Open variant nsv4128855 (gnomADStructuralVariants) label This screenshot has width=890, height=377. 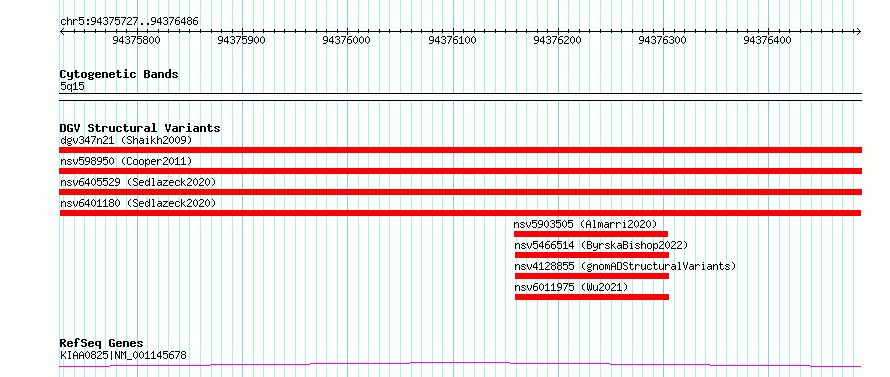pos(625,266)
